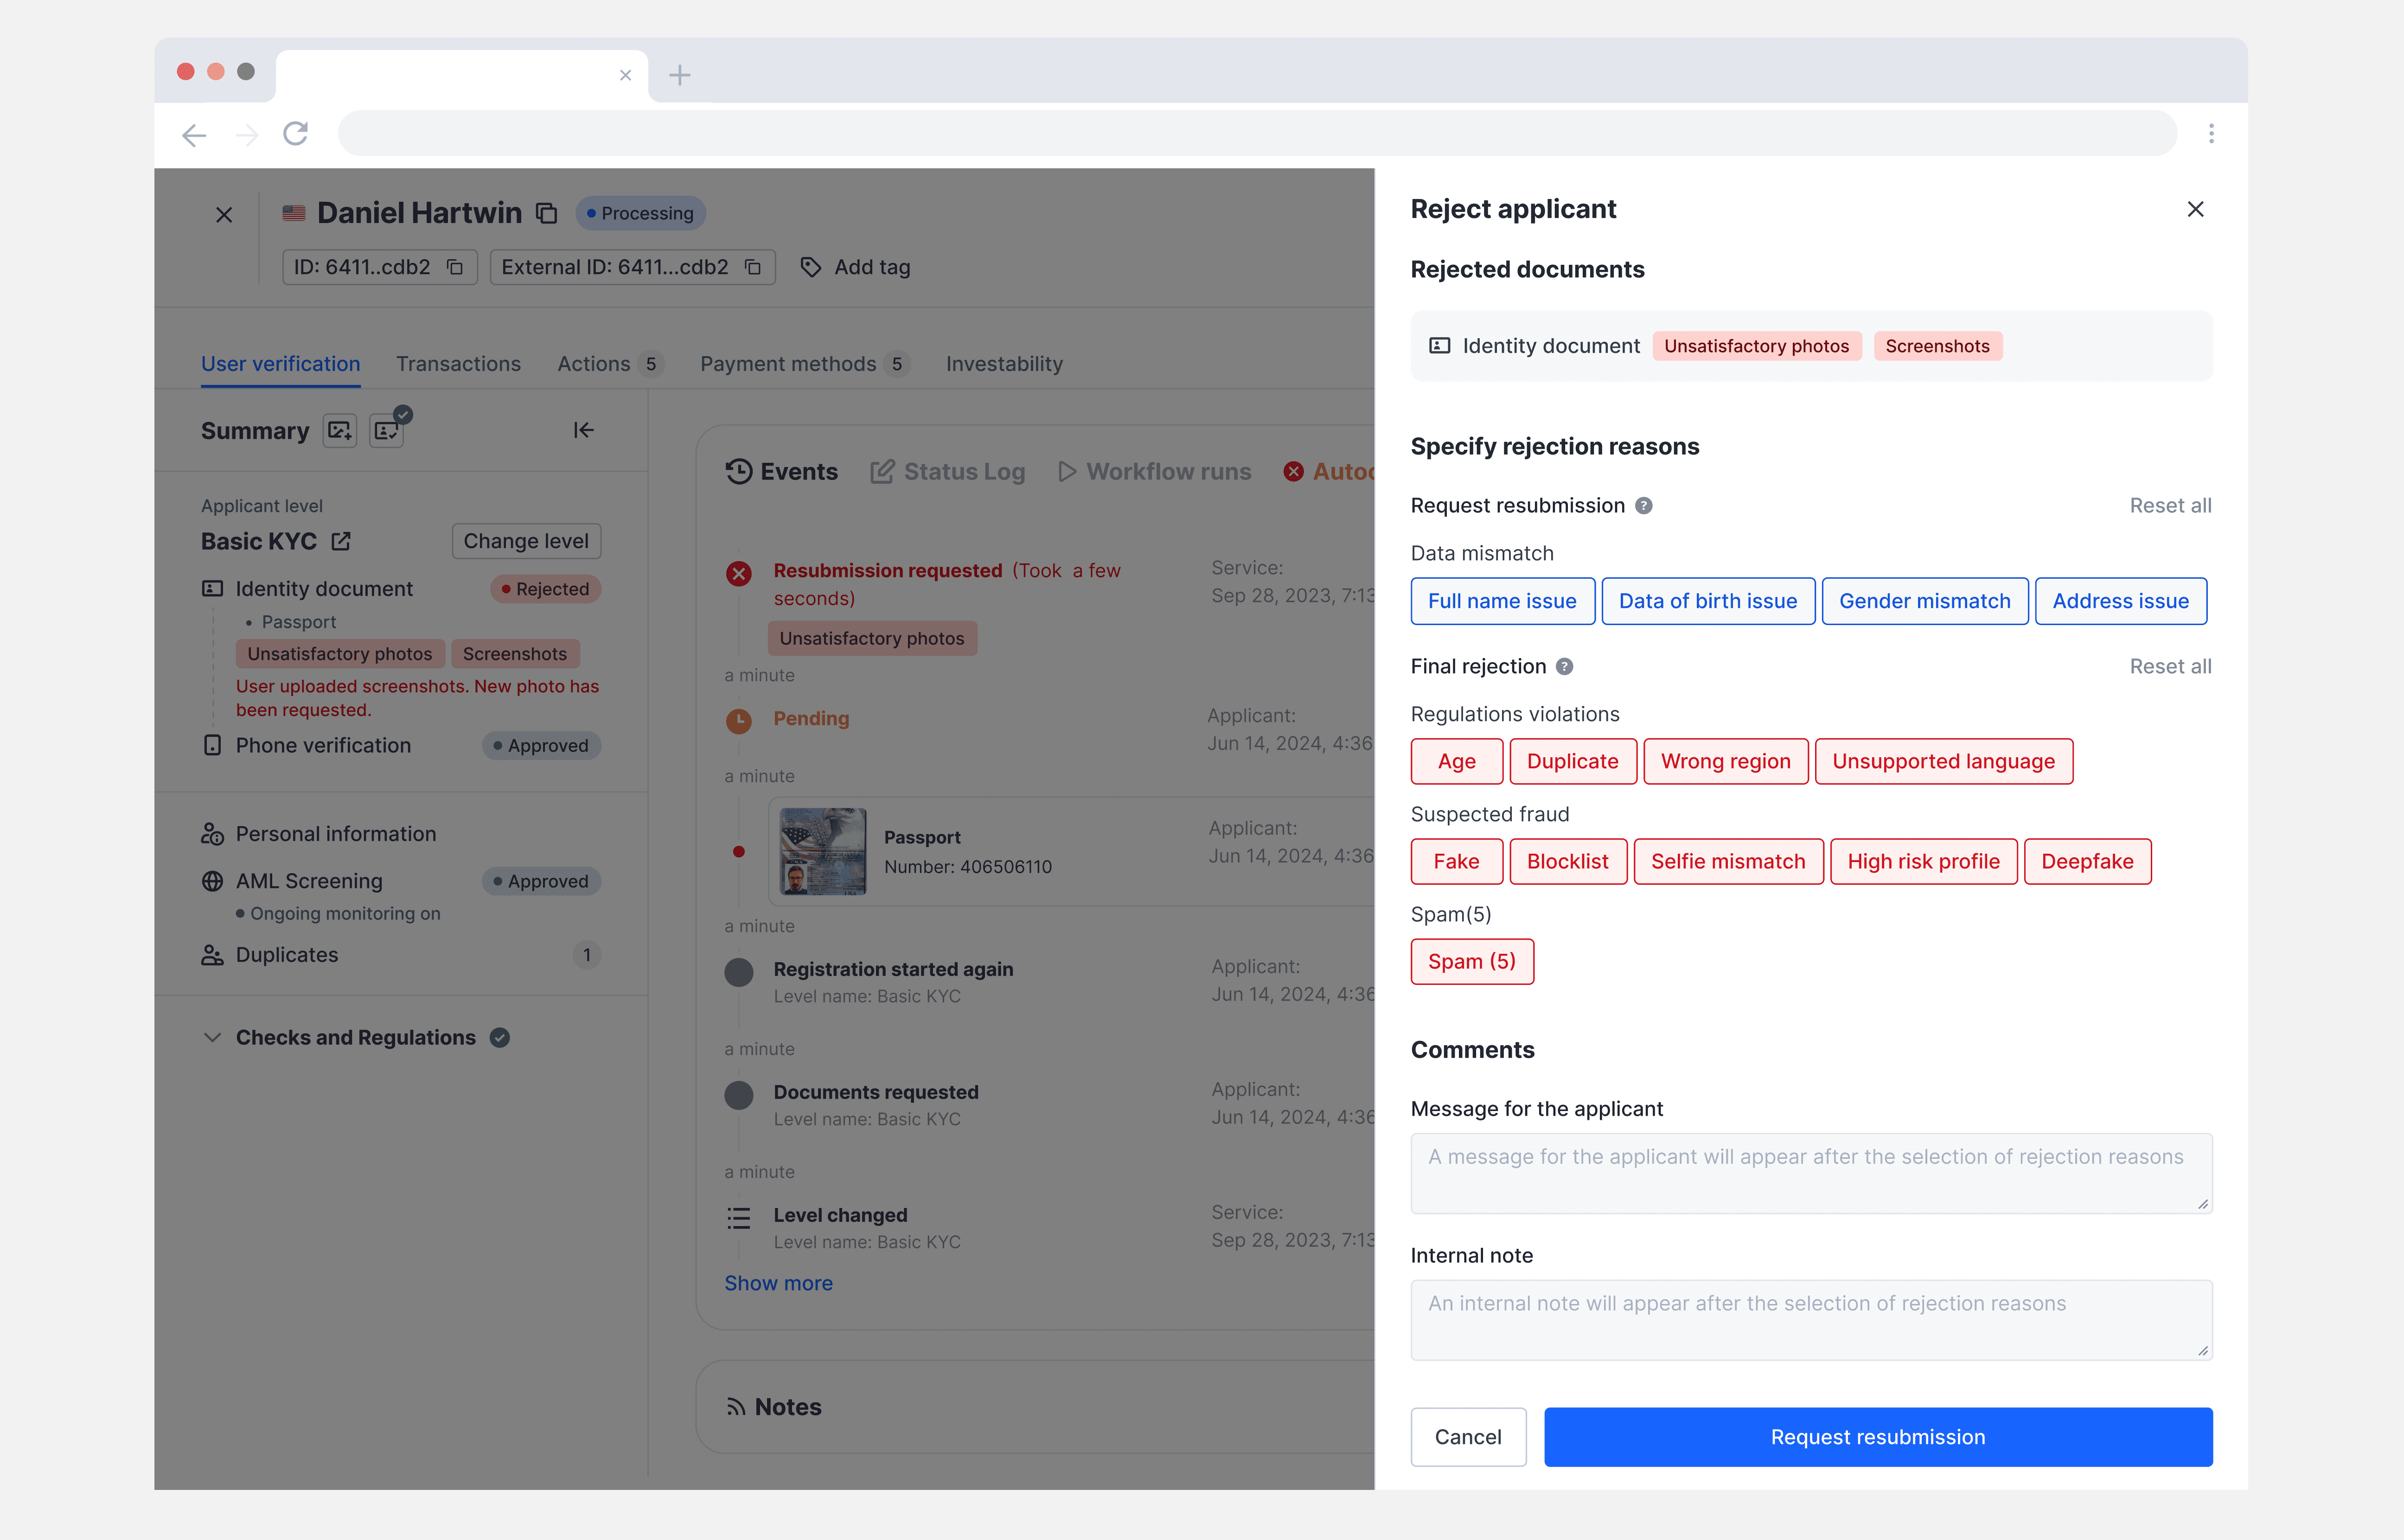
Task: Click the browser back arrow
Action: (x=194, y=134)
